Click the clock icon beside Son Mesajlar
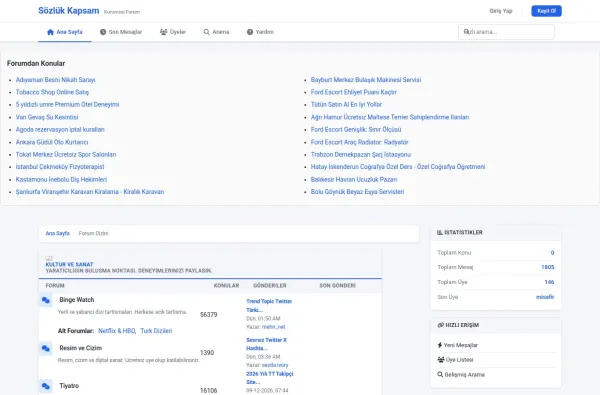Screen dimensions: 600x395 point(103,32)
